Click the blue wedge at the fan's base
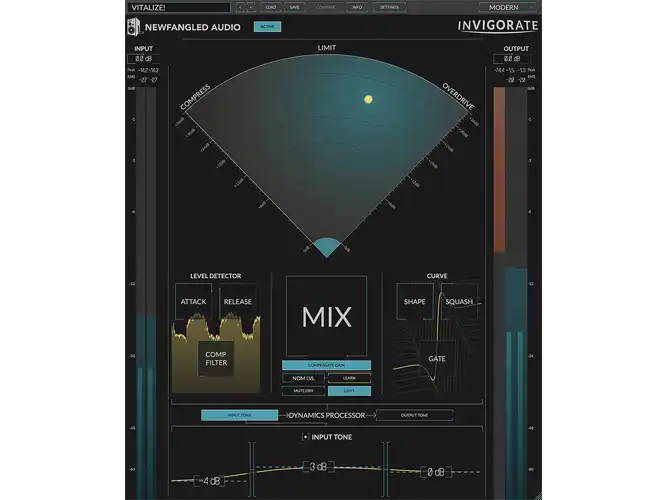The height and width of the screenshot is (500, 667). [327, 247]
